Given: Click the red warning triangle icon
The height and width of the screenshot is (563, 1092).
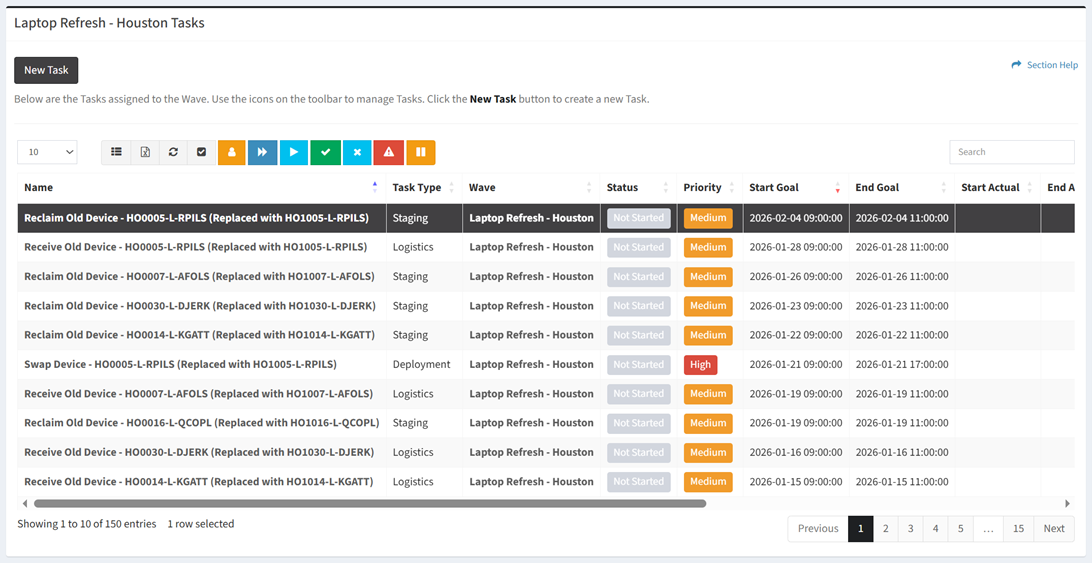Looking at the screenshot, I should [x=388, y=152].
